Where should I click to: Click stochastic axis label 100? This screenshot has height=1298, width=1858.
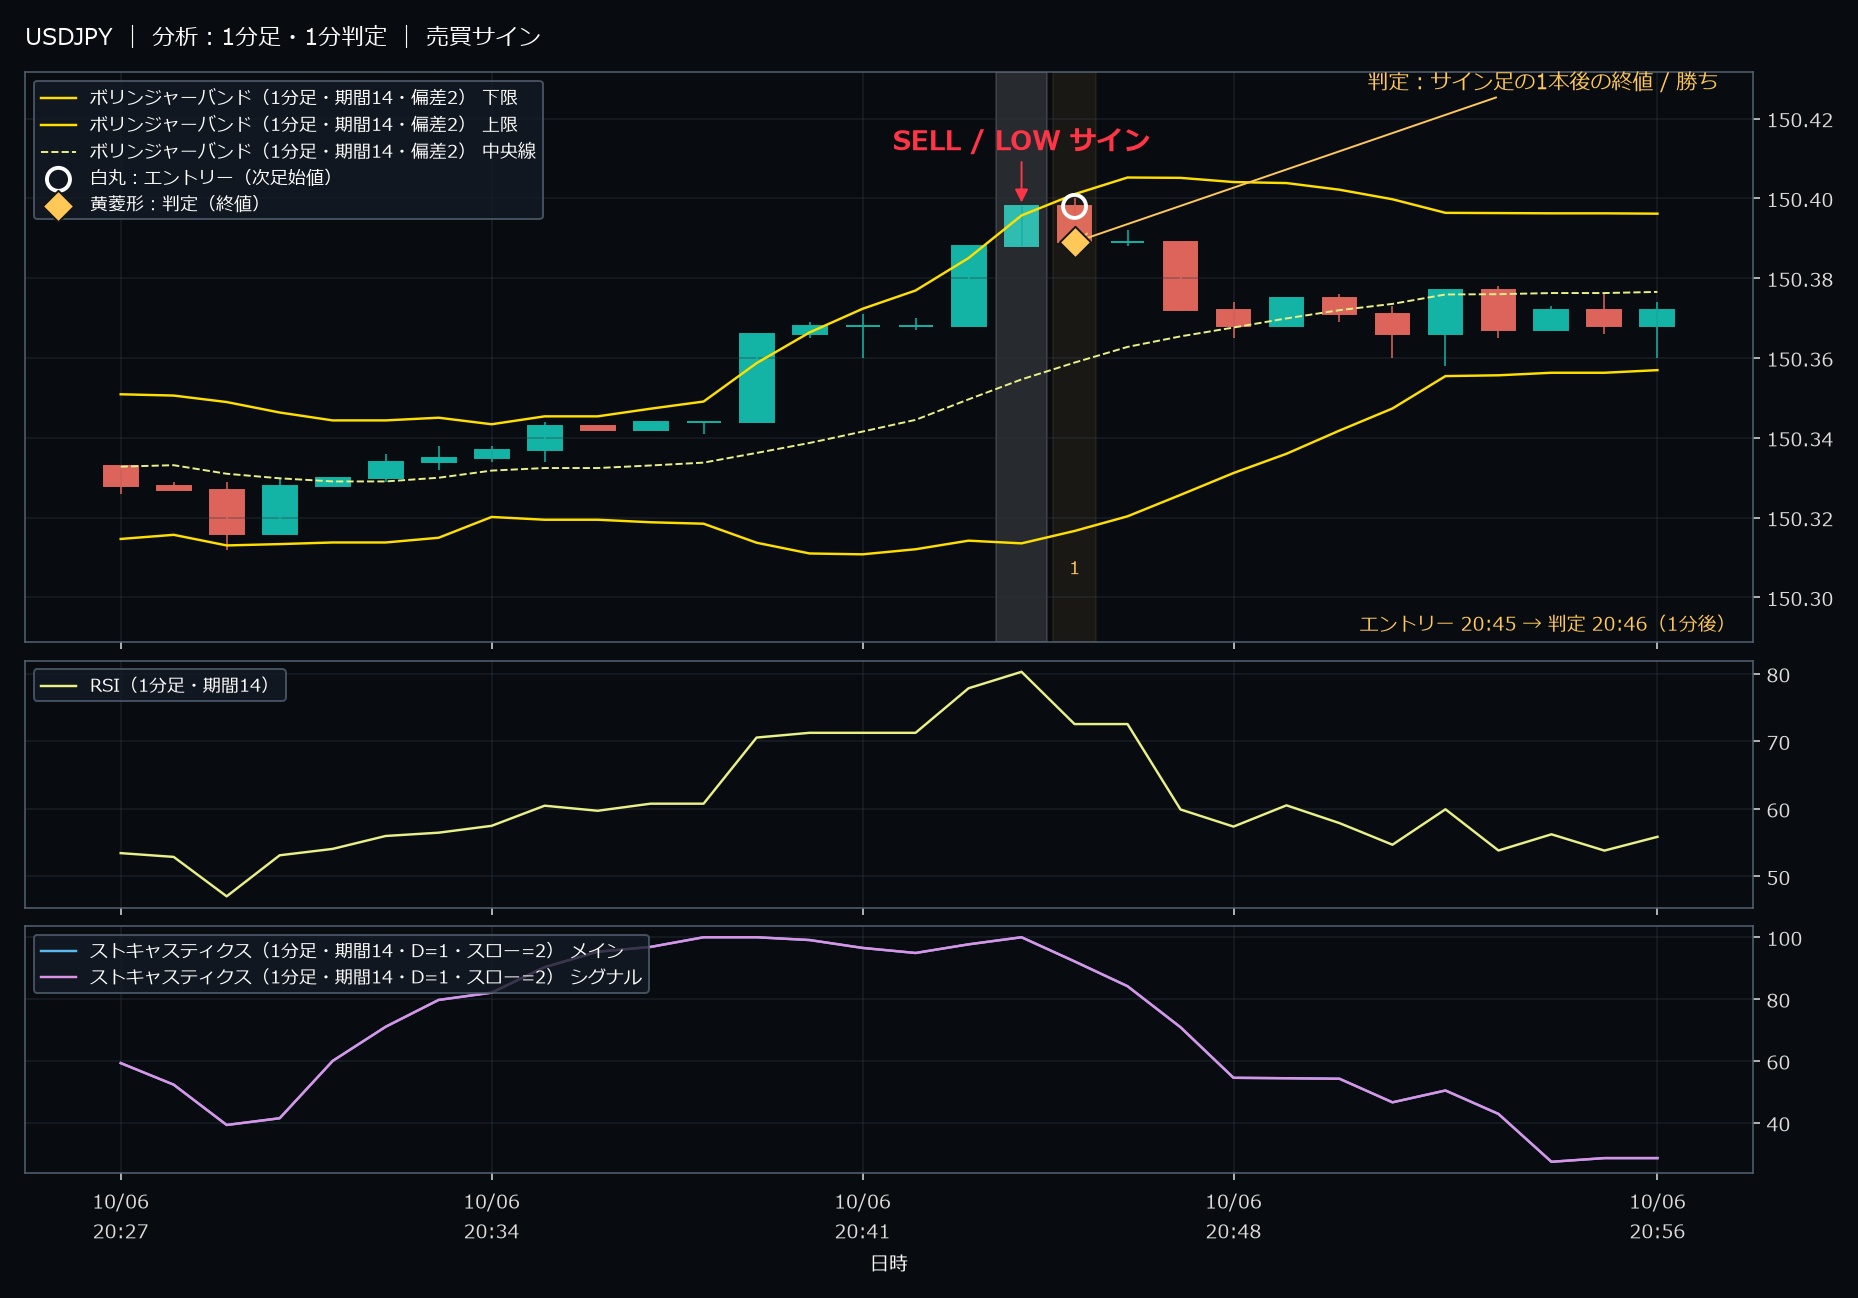[1784, 939]
